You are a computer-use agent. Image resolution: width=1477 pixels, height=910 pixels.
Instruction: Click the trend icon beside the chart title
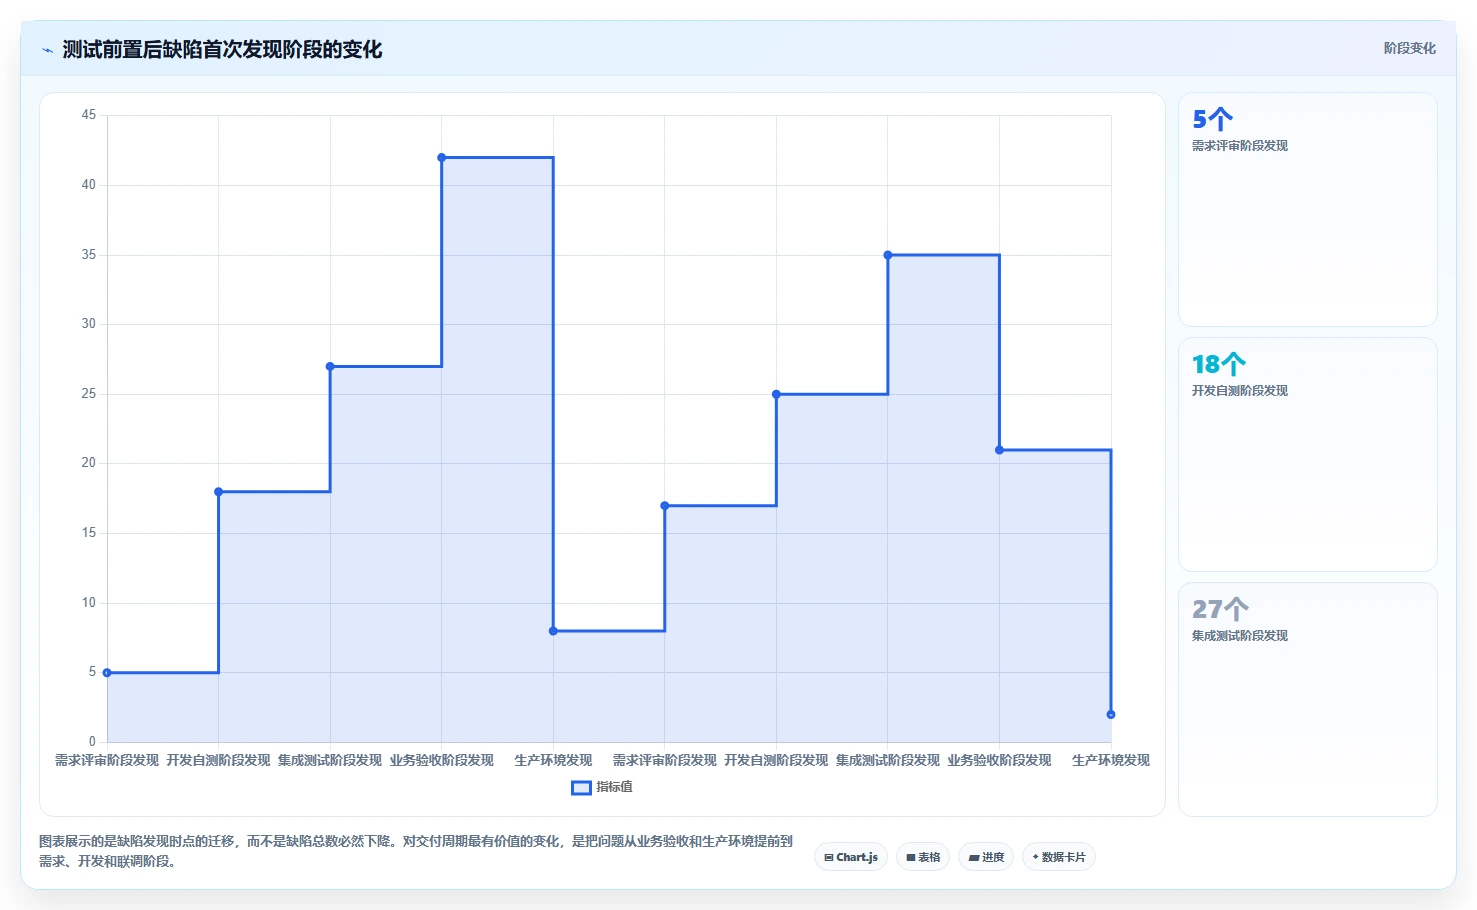pos(47,50)
